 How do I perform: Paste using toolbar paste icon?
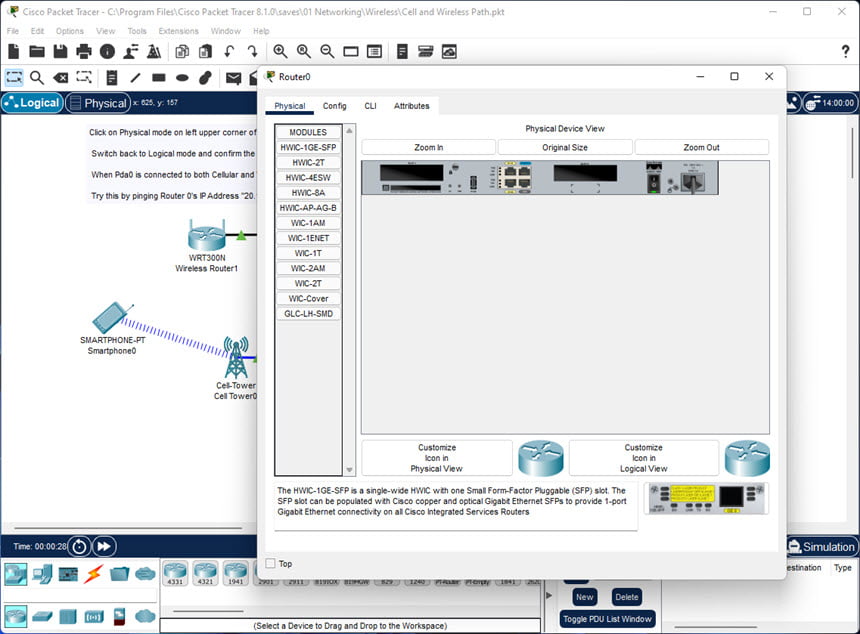pos(205,52)
